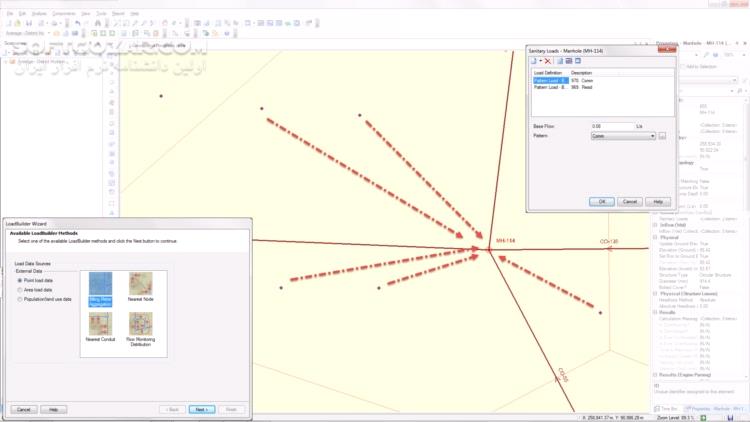Viewport: 750px width, 422px height.
Task: Click New load icon in Sanitary Loads
Action: pos(534,61)
